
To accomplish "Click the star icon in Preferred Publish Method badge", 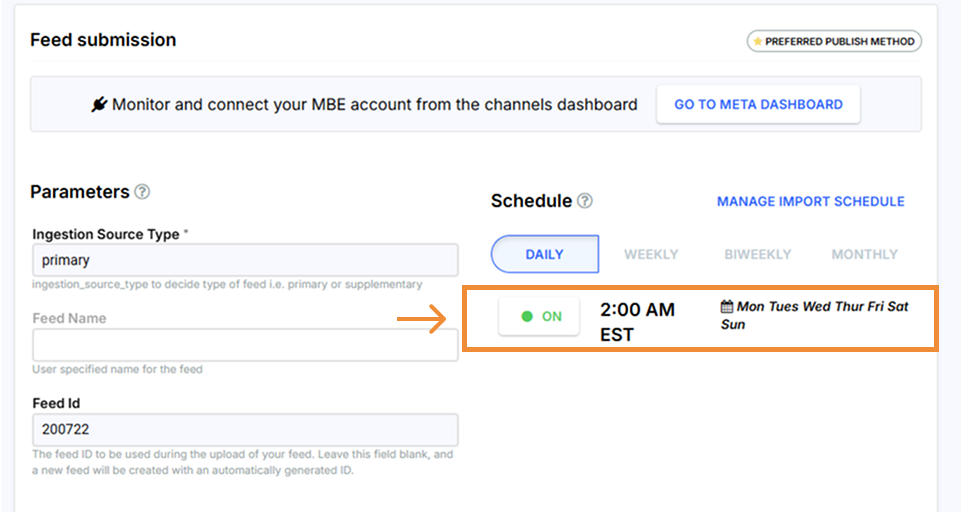I will pos(757,41).
